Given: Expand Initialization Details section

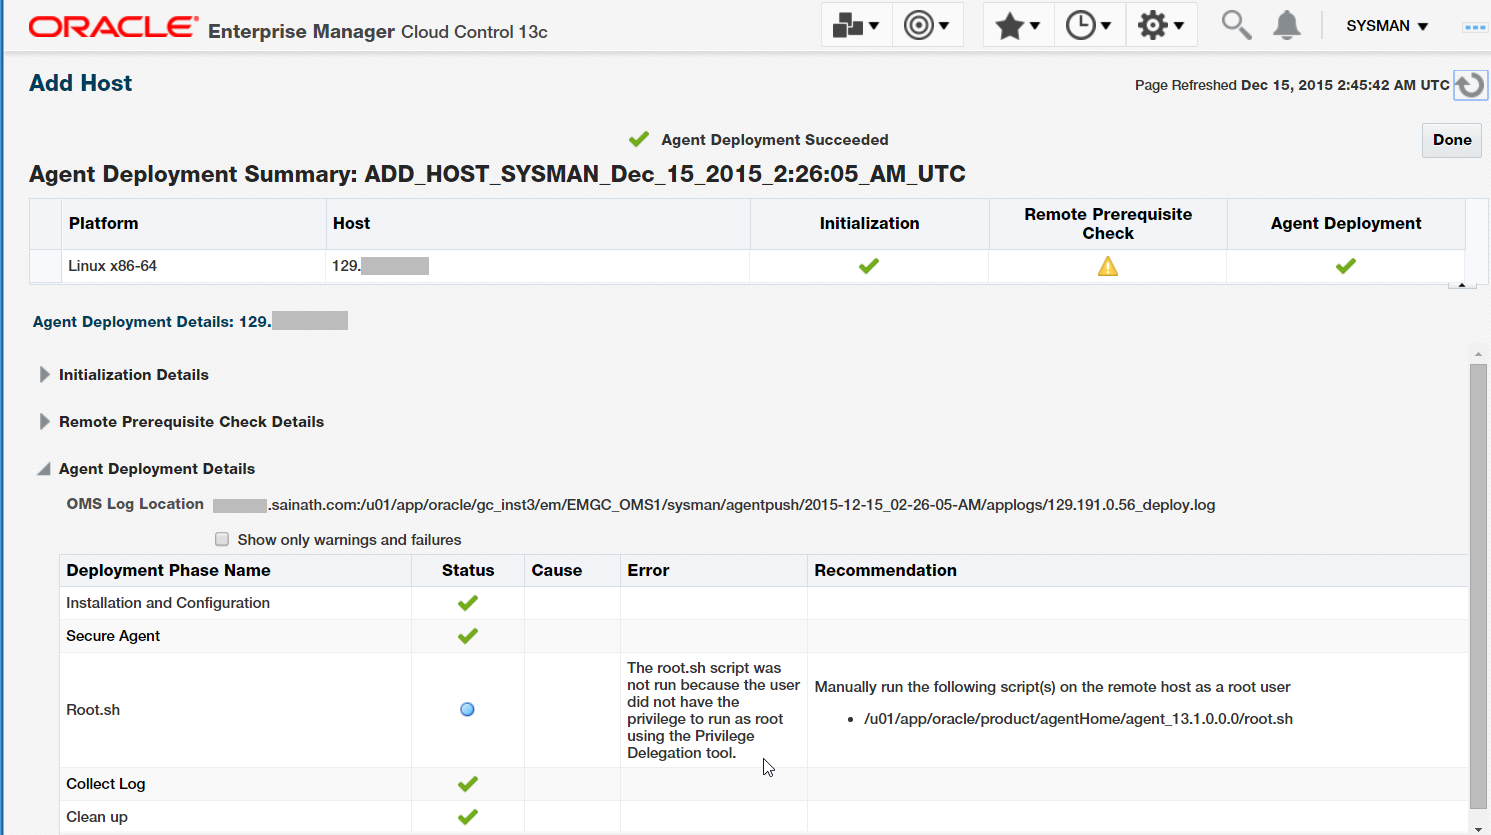Looking at the screenshot, I should (x=44, y=374).
